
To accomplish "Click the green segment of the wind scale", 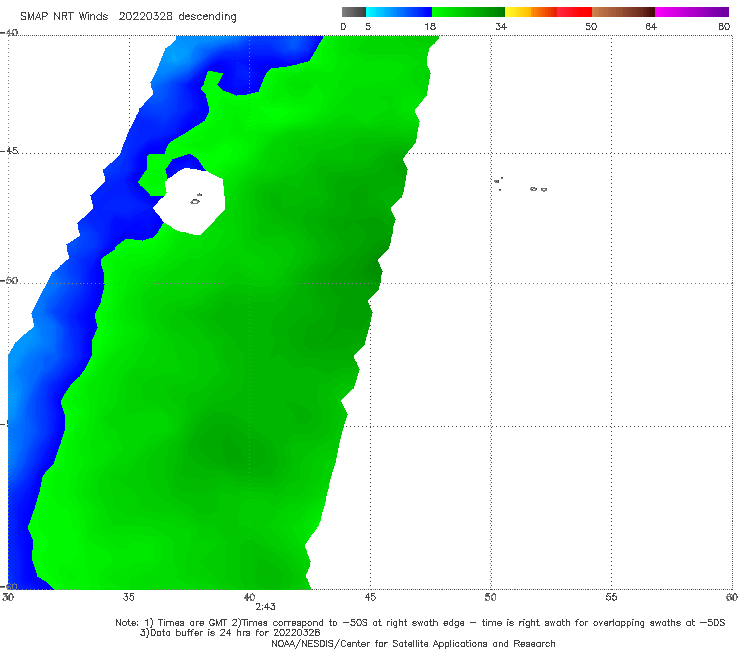I will (468, 12).
